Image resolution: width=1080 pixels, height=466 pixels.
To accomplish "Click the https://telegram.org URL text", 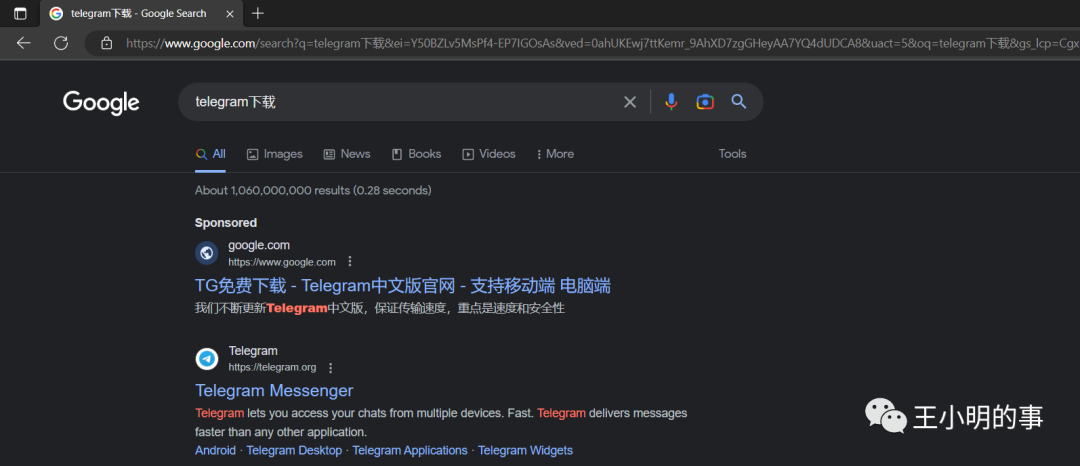I will tap(273, 368).
